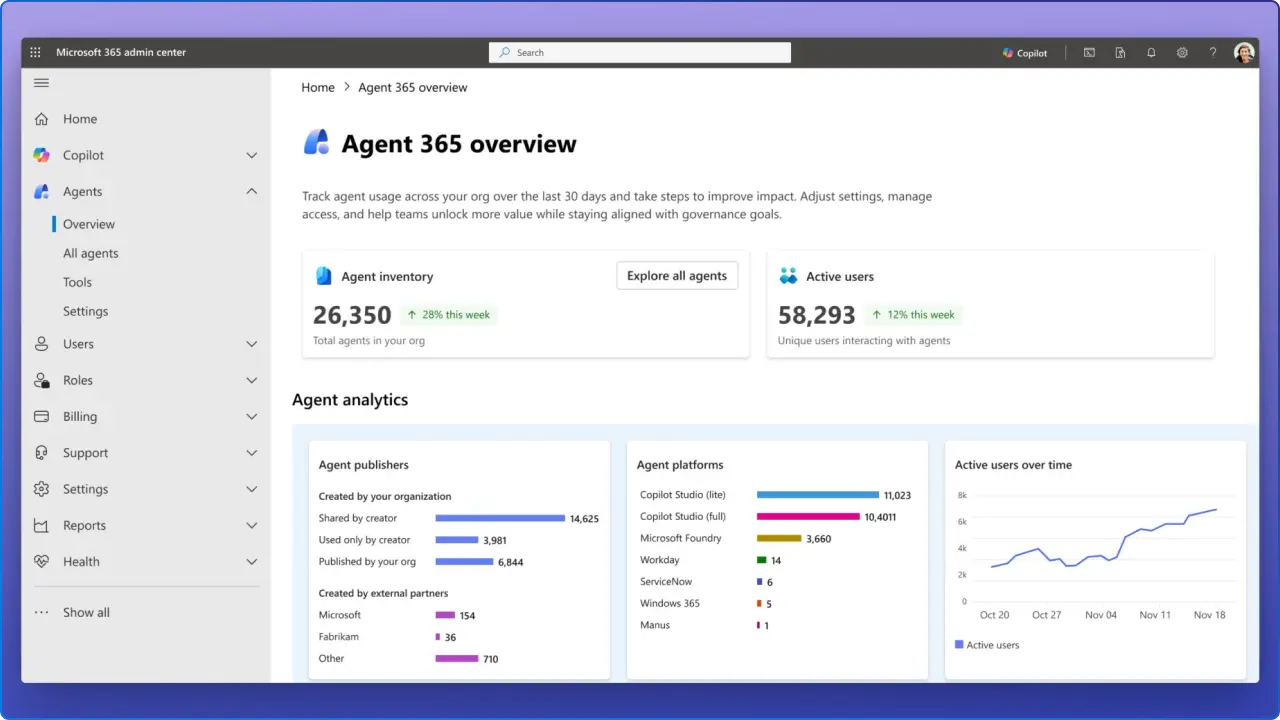The image size is (1280, 720).
Task: Select the Home icon in the sidebar
Action: (41, 118)
